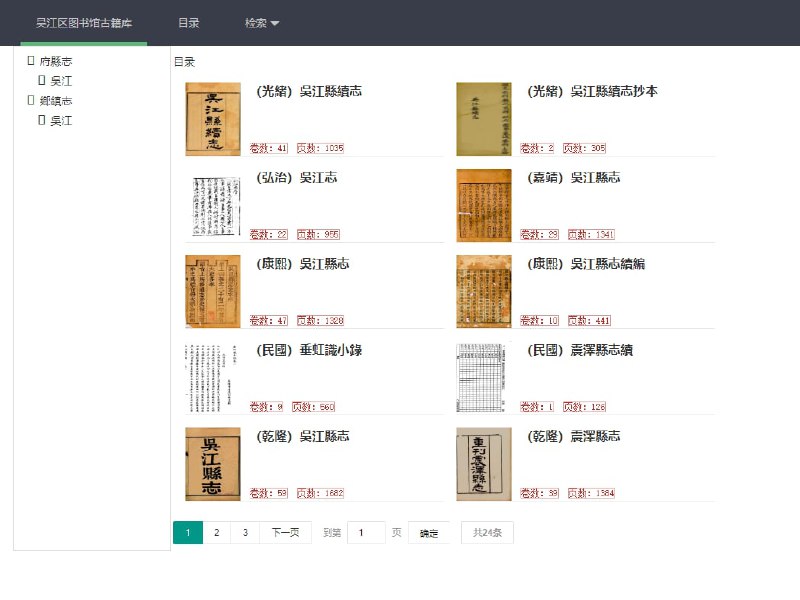Switch to the 目录 tab

coord(188,23)
